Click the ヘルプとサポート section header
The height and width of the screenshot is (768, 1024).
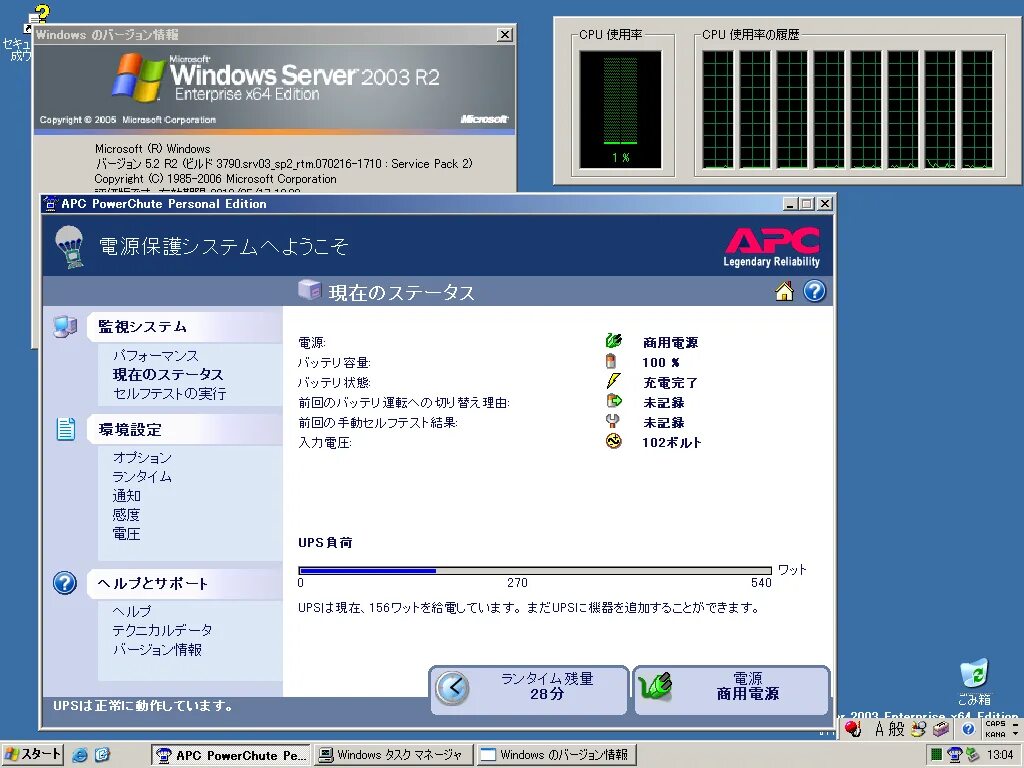point(184,583)
